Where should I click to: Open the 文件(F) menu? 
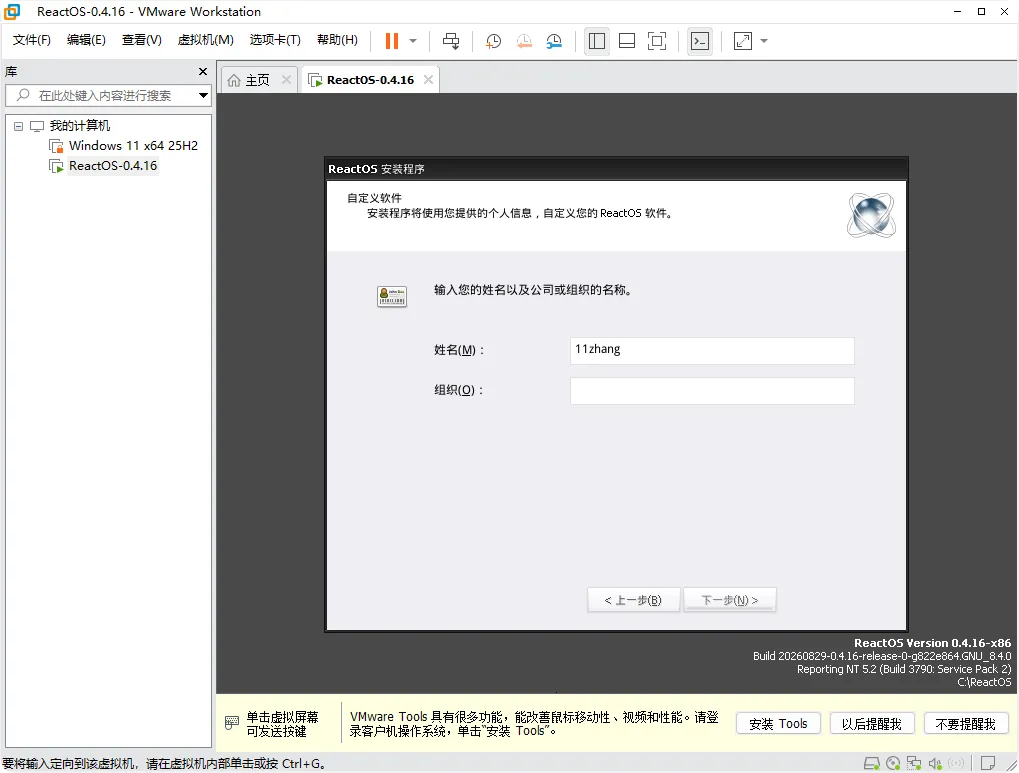pyautogui.click(x=32, y=40)
